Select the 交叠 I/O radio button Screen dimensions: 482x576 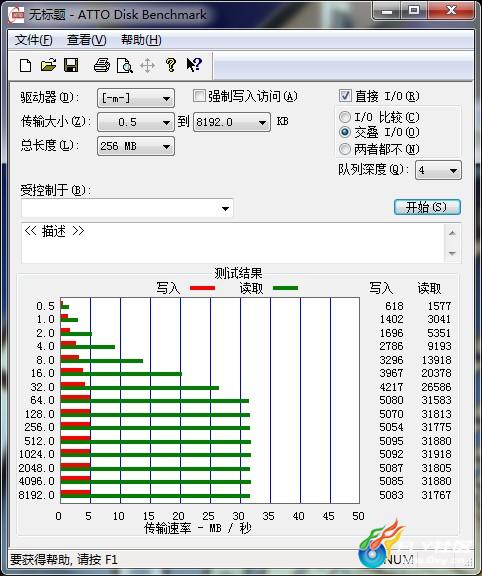[x=345, y=132]
